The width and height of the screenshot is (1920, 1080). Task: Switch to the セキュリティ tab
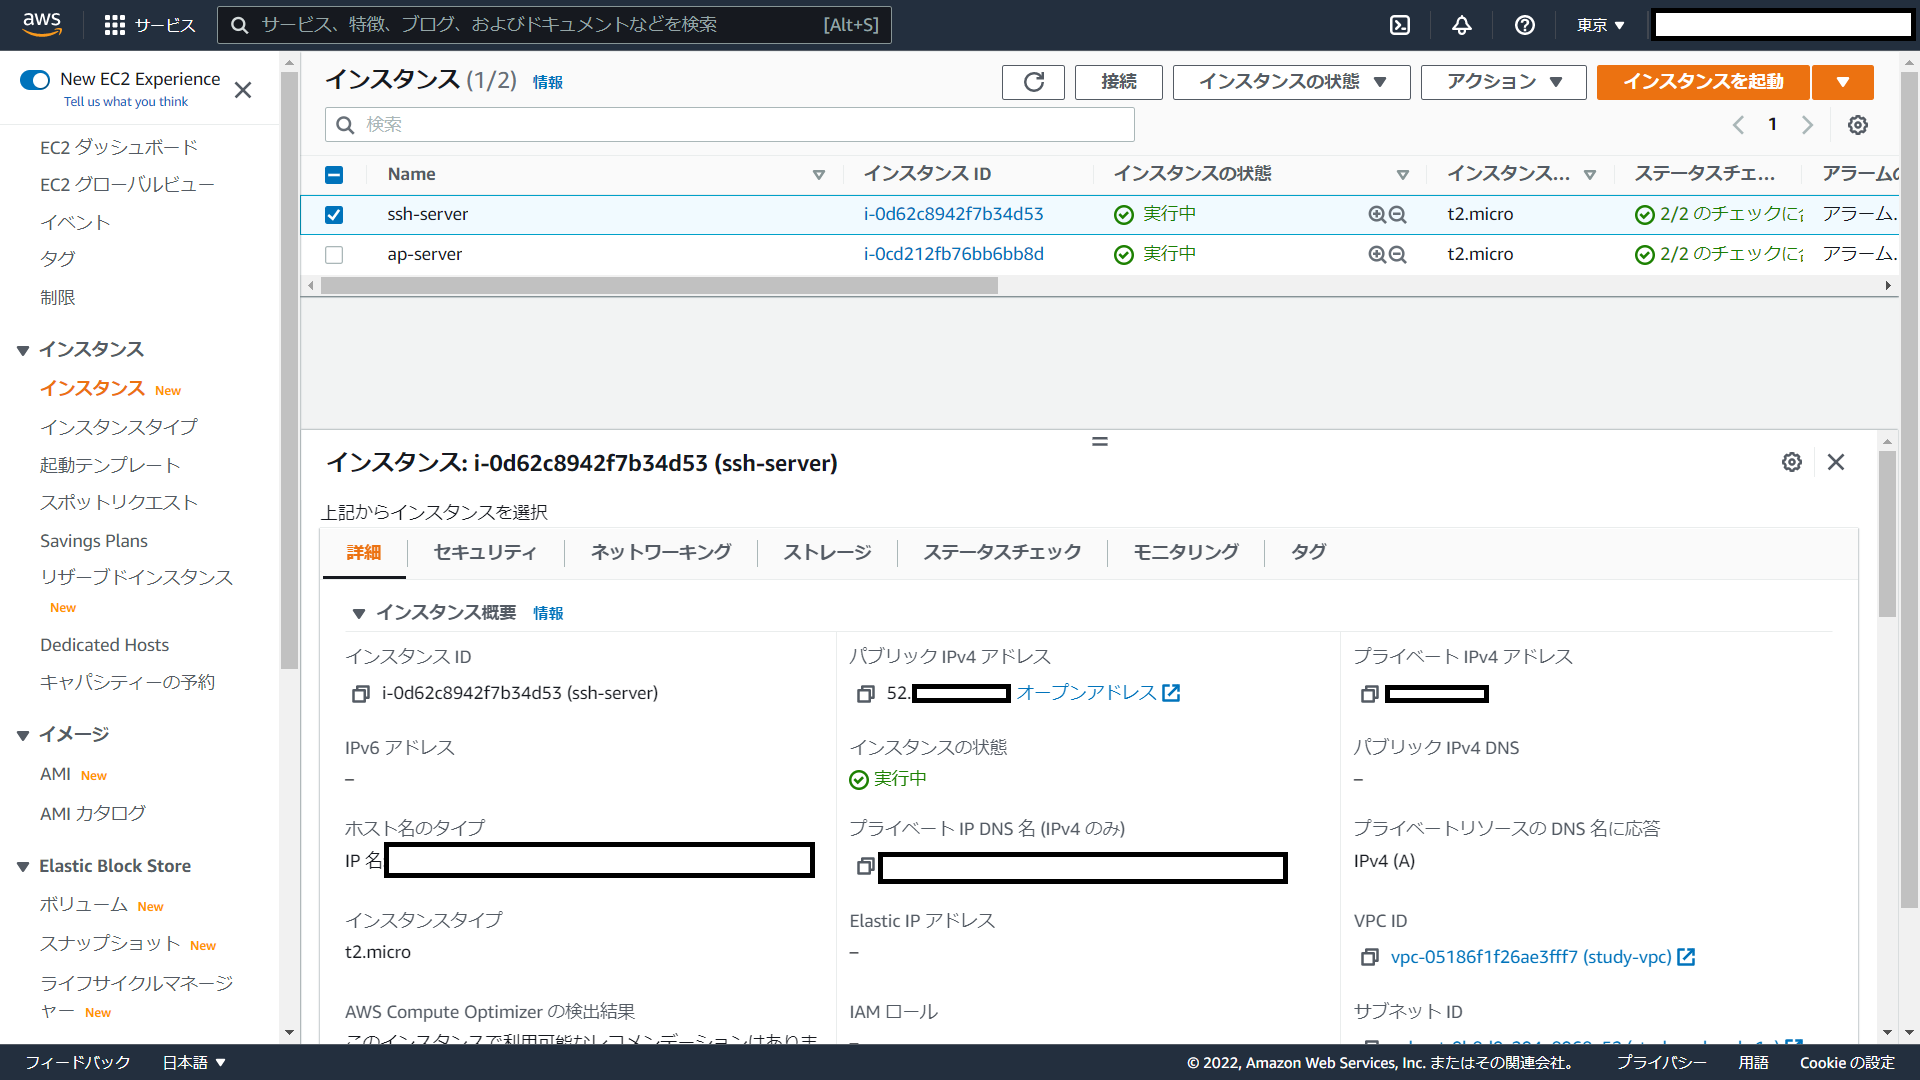point(485,552)
